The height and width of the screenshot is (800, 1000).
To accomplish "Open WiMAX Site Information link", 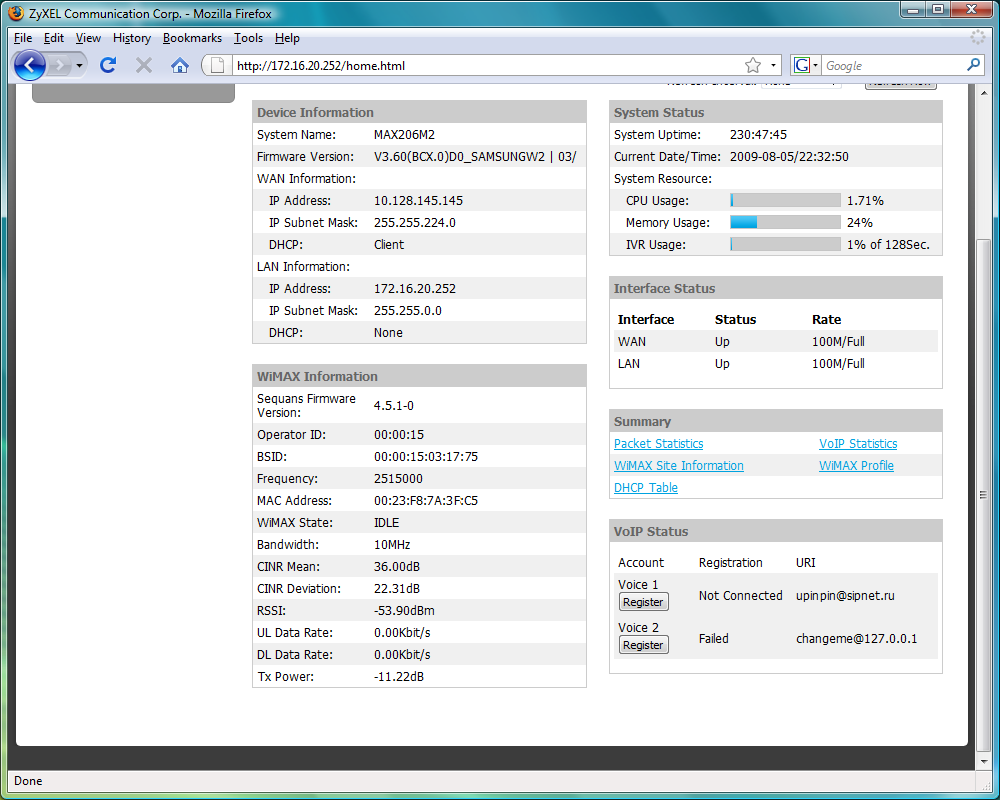I will (x=679, y=466).
